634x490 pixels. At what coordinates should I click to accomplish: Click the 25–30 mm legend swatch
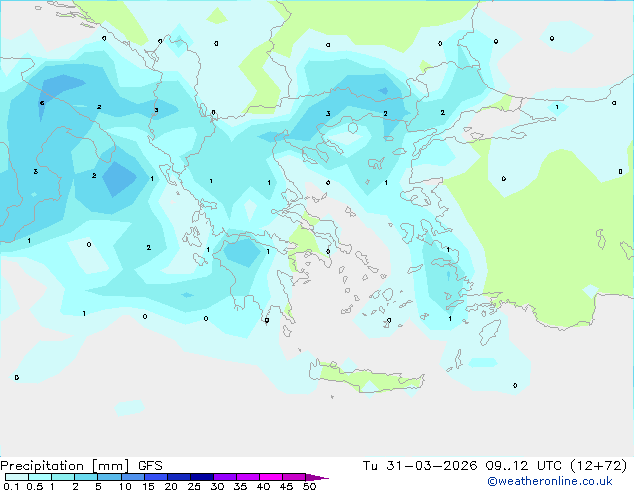coord(201,477)
